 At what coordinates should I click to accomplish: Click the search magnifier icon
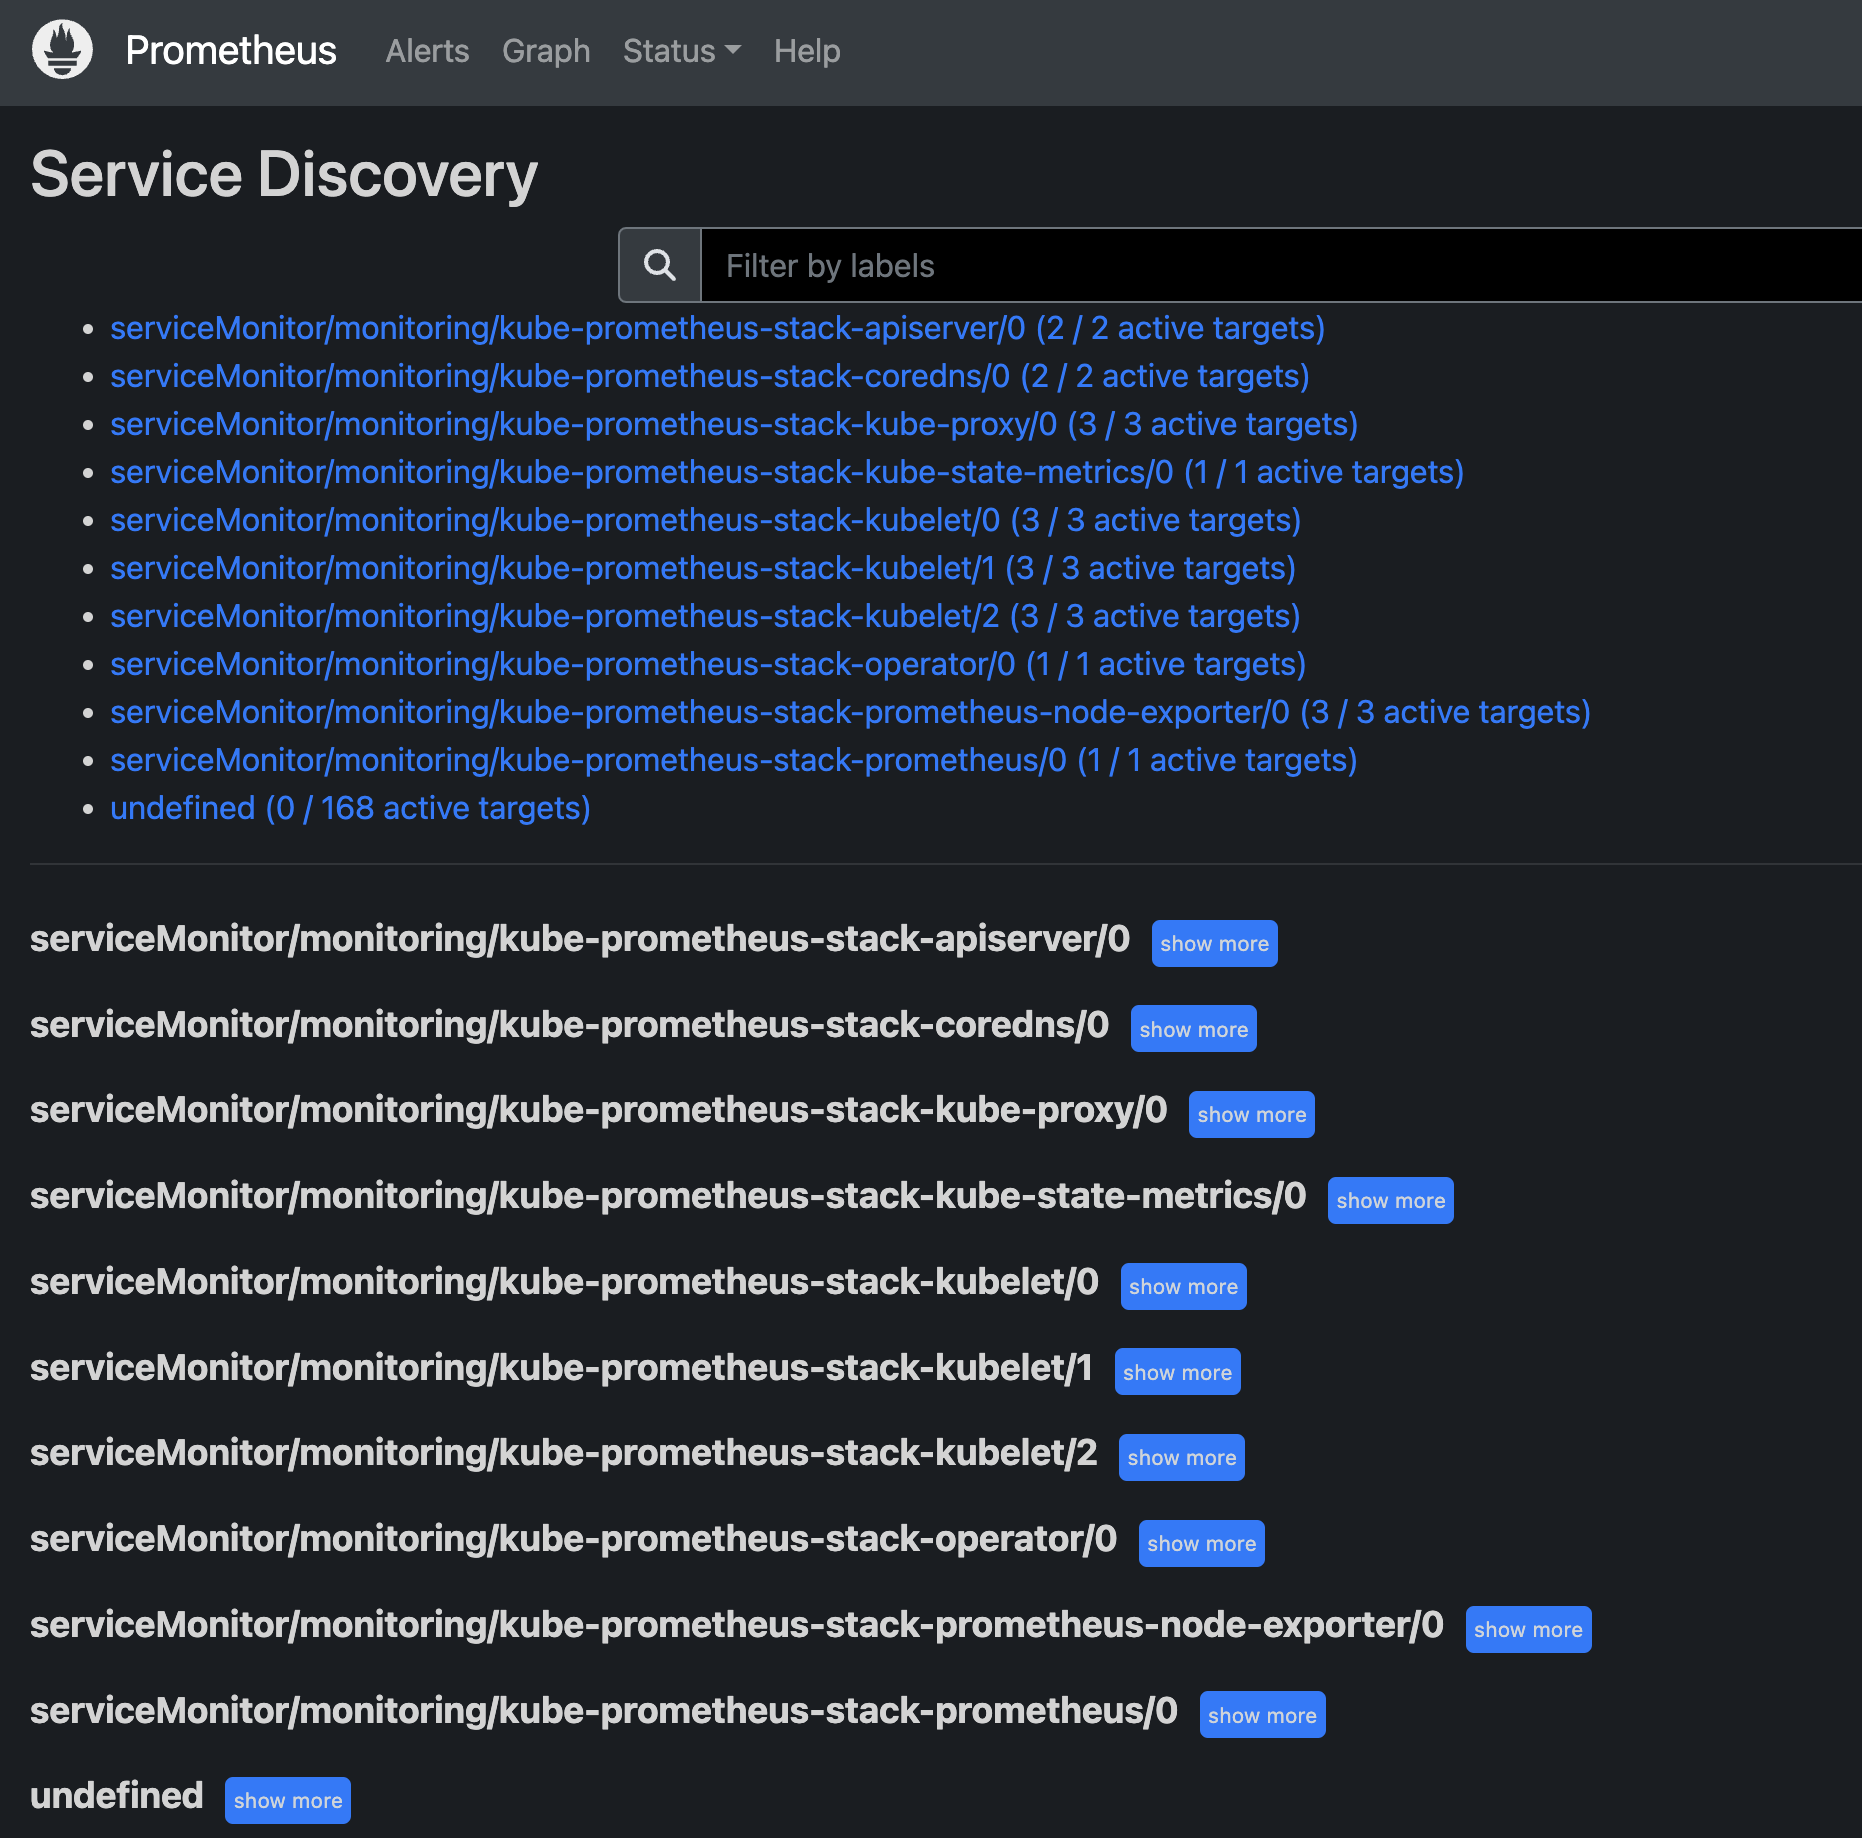click(660, 265)
